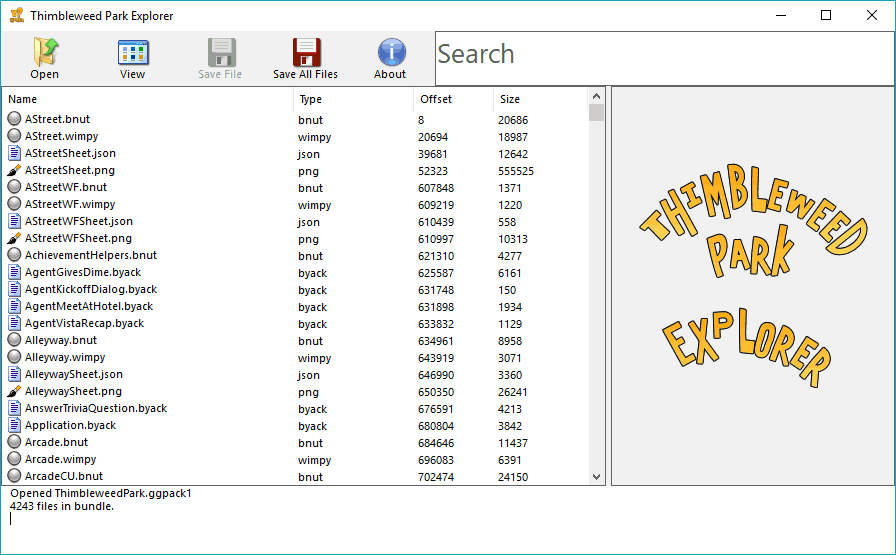Click log line 'Opened ThimbleweedPark.ggpack1'
Screen dimensions: 896x555
101,493
